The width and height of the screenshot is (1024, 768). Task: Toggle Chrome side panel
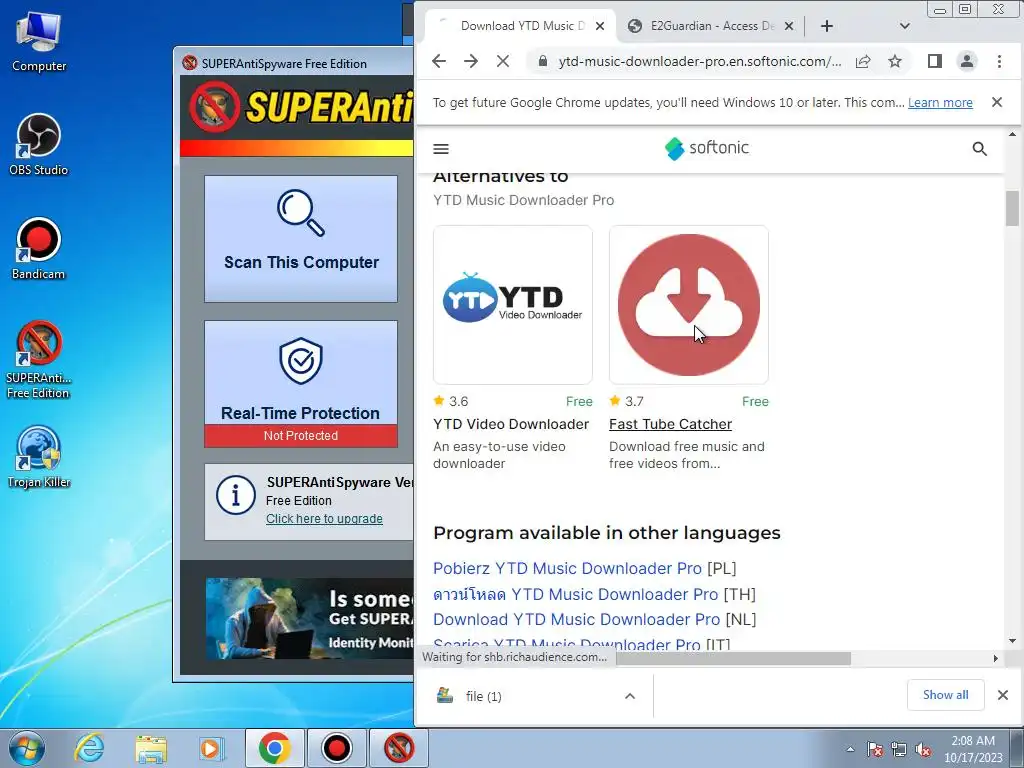click(935, 61)
